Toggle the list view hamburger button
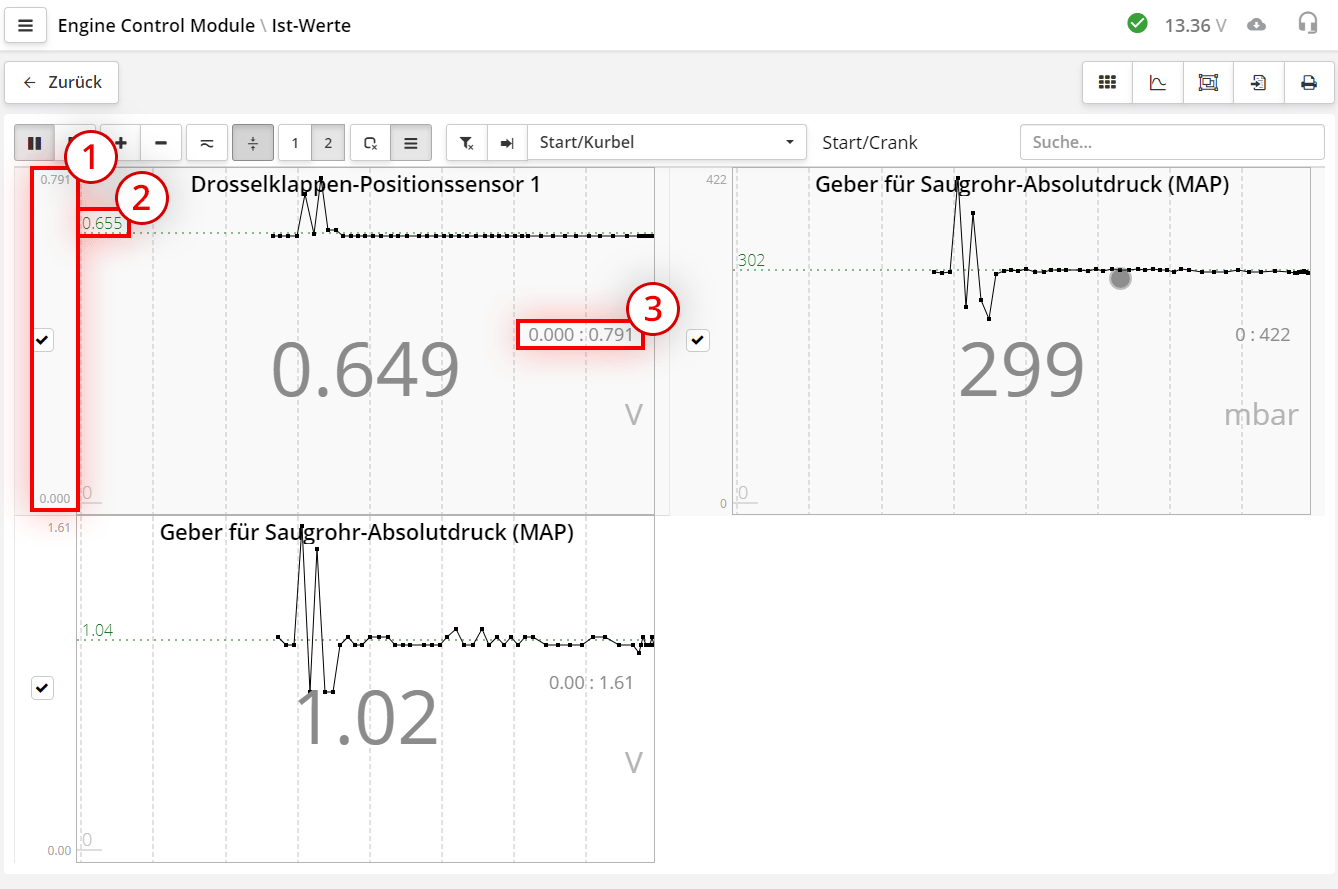 (x=410, y=143)
